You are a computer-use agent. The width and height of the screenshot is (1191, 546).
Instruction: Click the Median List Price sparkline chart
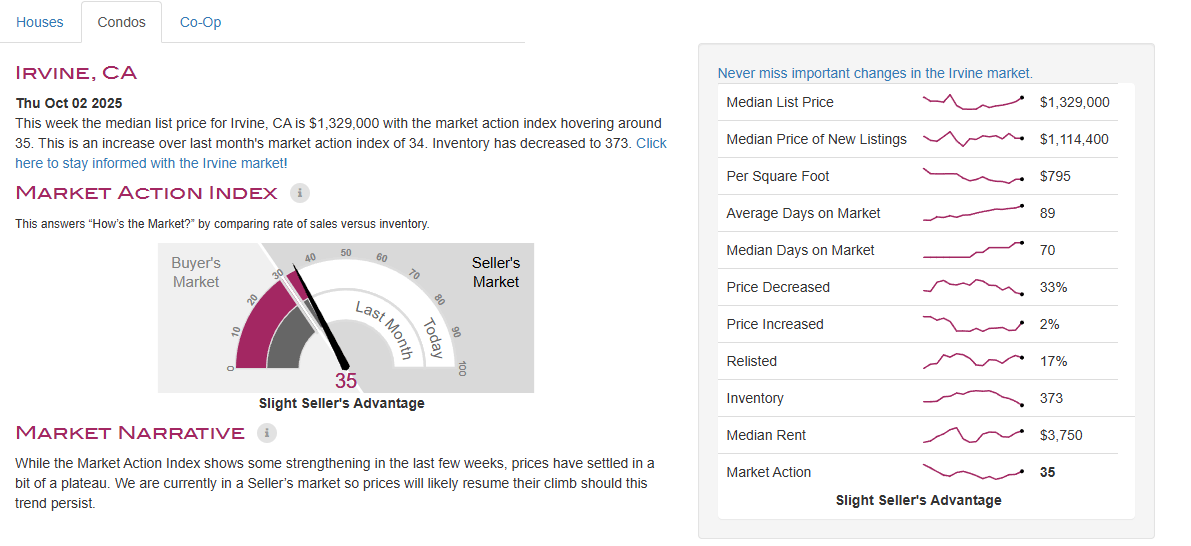(x=972, y=101)
